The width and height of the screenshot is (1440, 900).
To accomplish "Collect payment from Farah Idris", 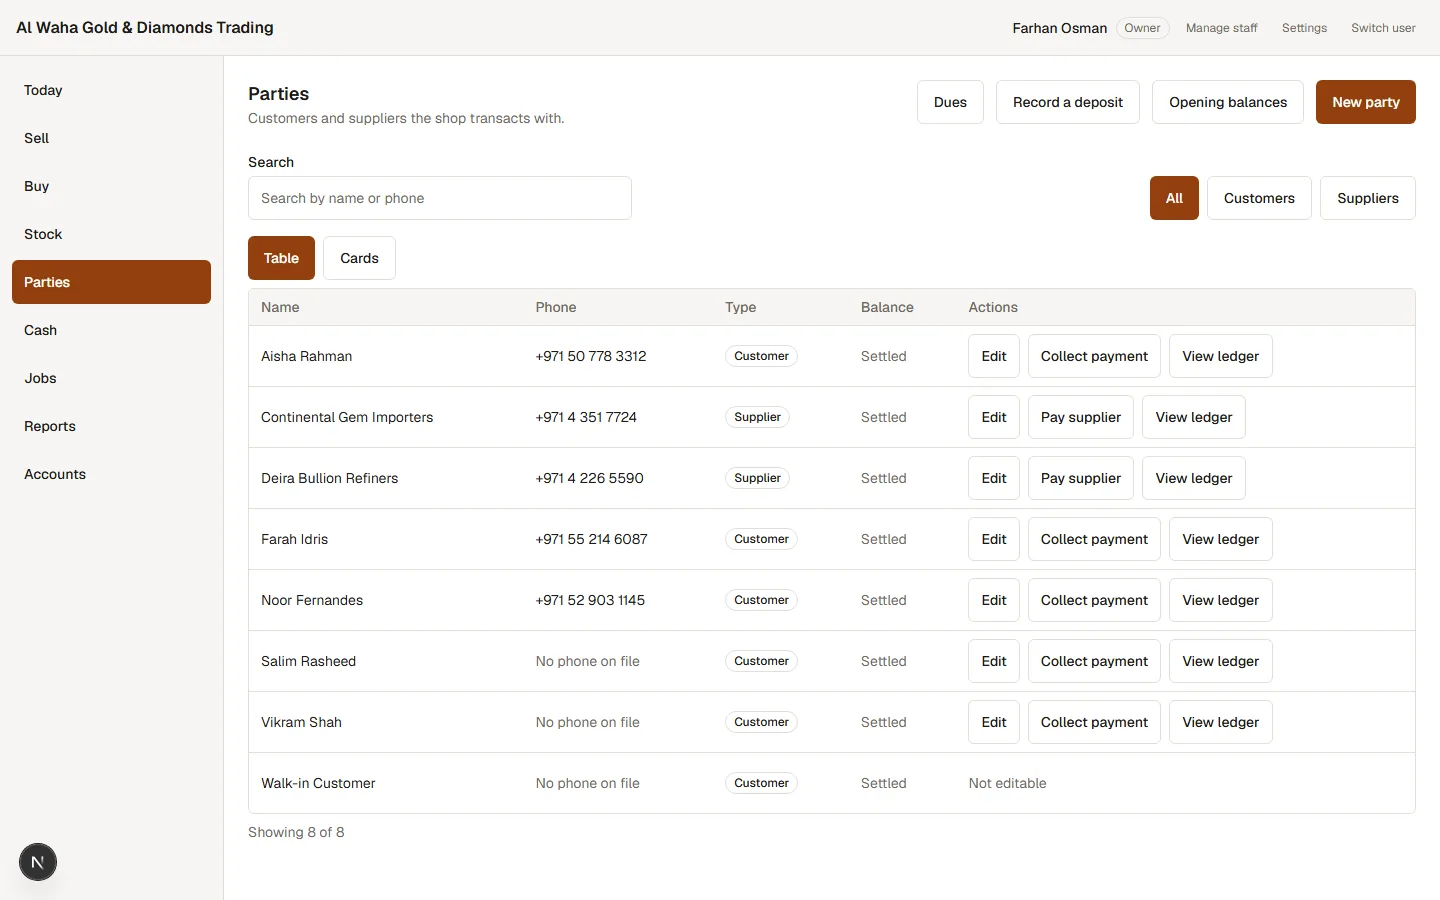I will coord(1094,539).
